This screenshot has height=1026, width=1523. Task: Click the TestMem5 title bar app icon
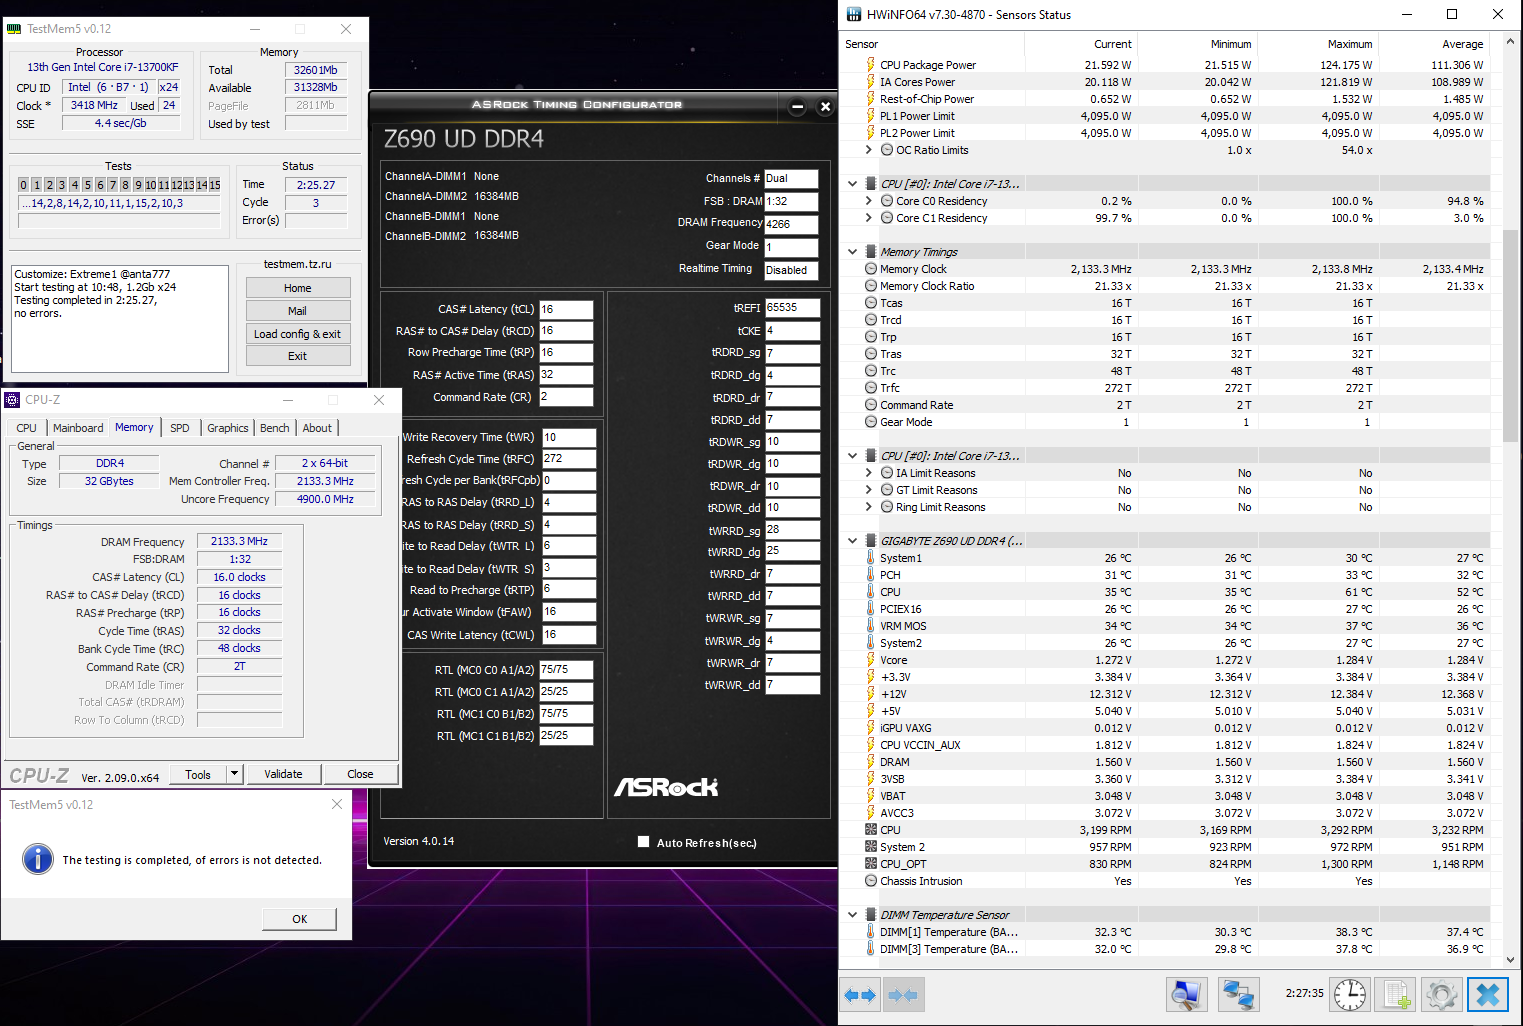[x=14, y=29]
